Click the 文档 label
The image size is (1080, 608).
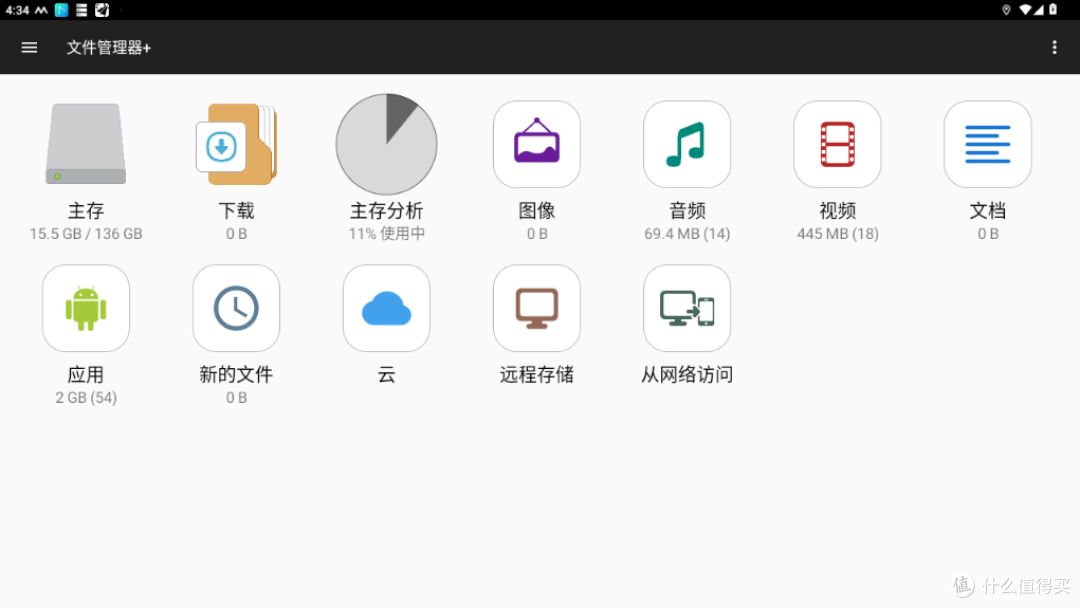coord(988,210)
